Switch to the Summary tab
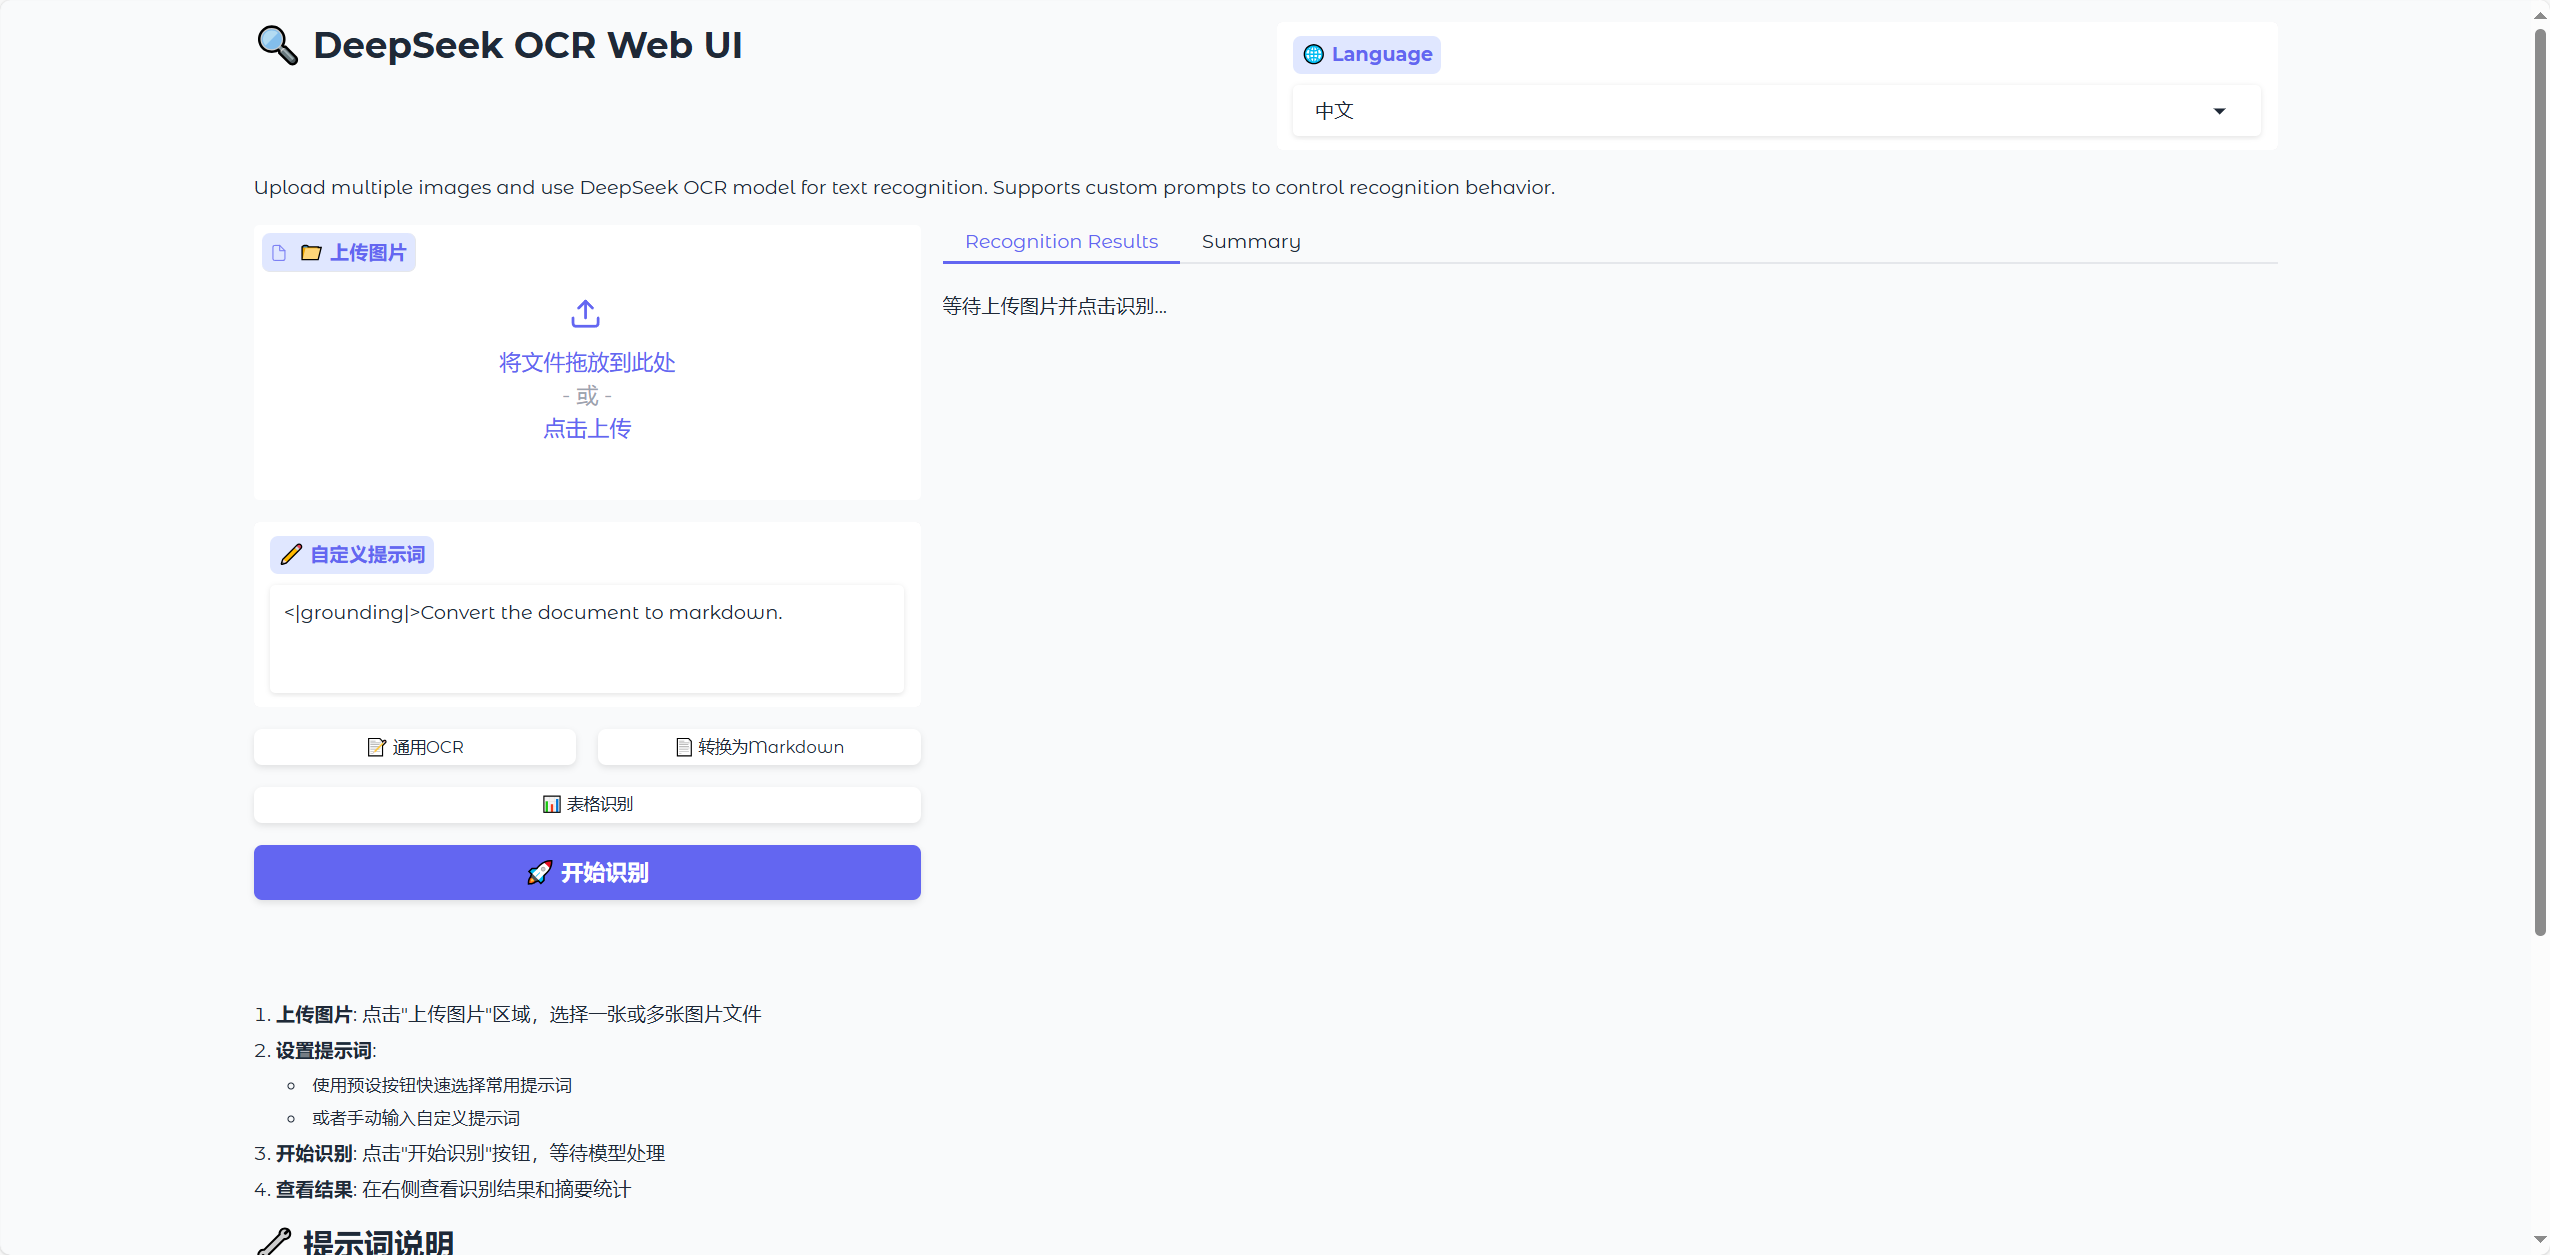 (1250, 241)
